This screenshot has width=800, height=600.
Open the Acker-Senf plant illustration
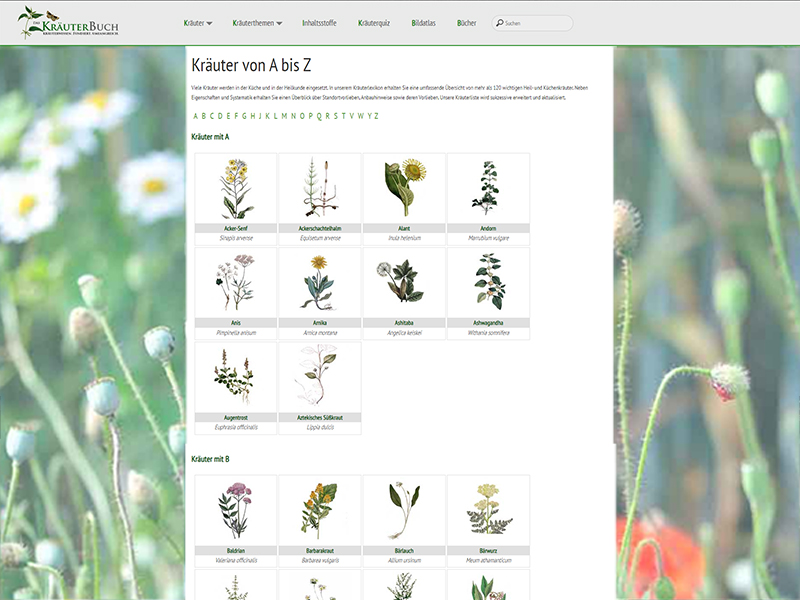coord(236,188)
